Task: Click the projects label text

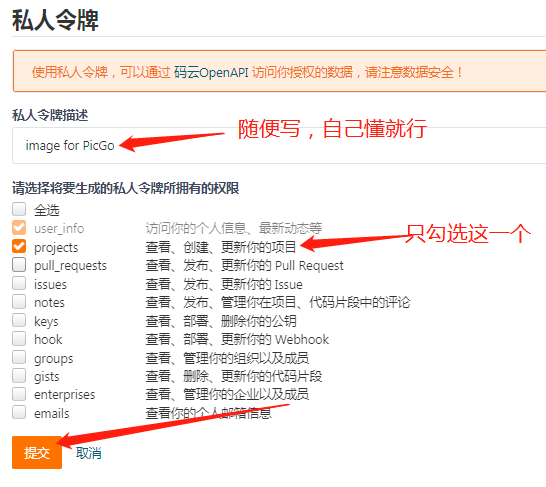Action: pos(56,248)
